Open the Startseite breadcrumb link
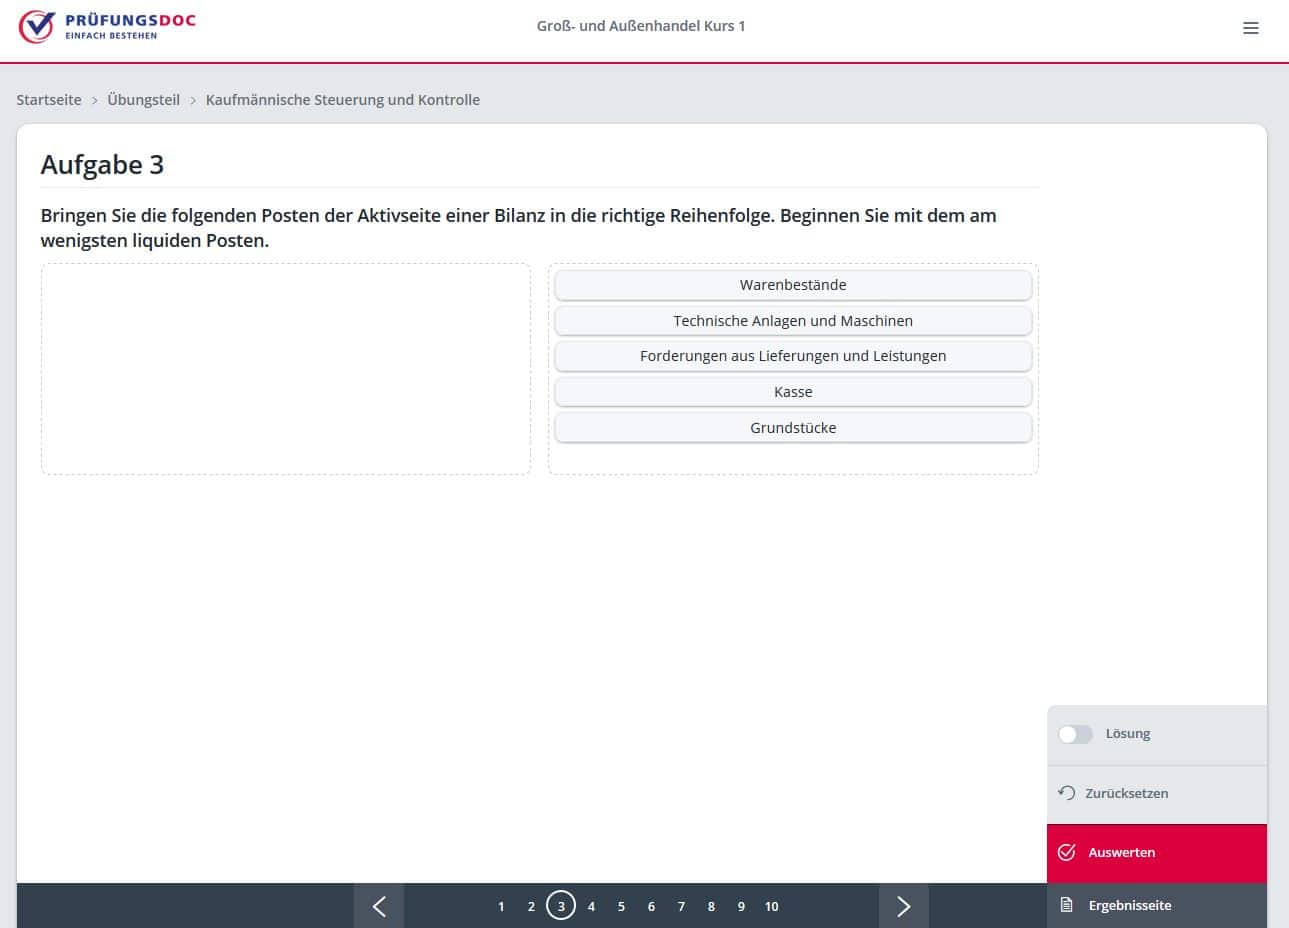1289x928 pixels. (x=49, y=100)
